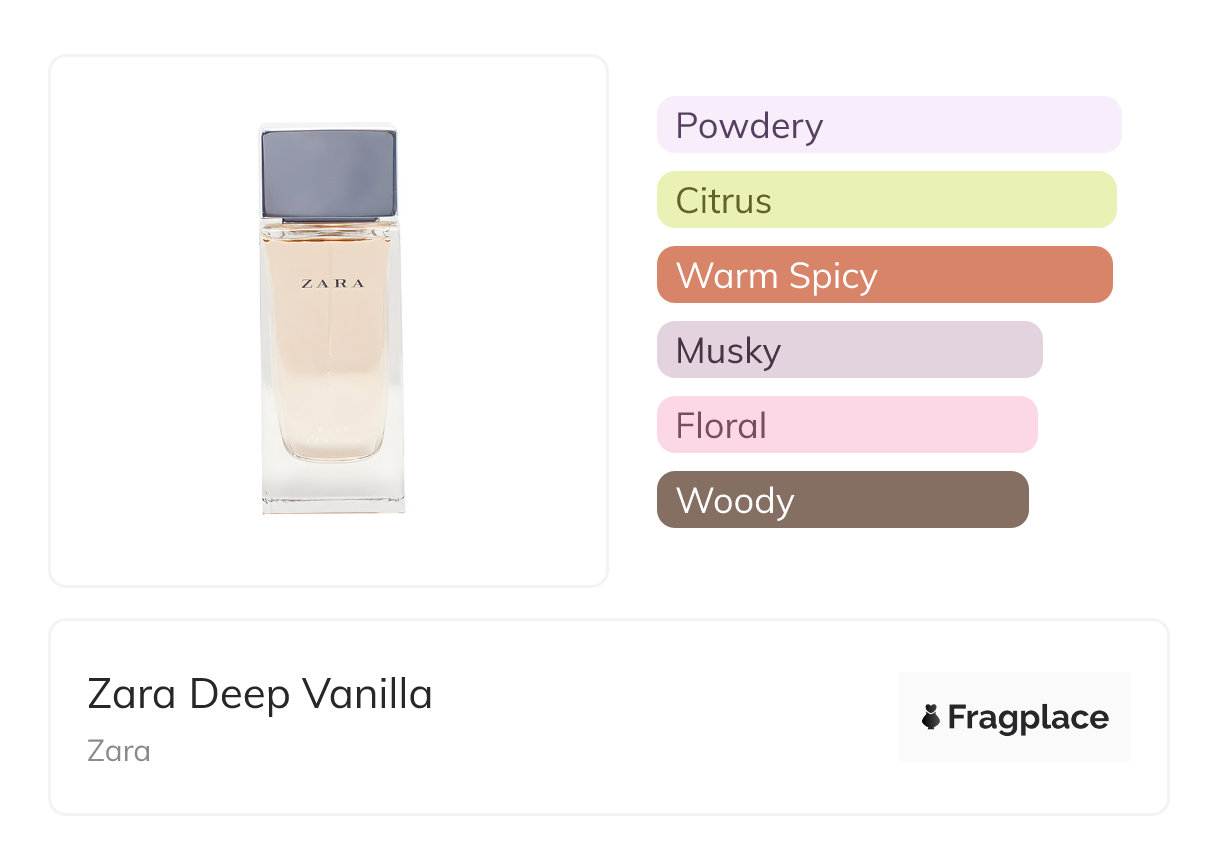
Task: Click the bottle's clear glass base
Action: tap(333, 488)
